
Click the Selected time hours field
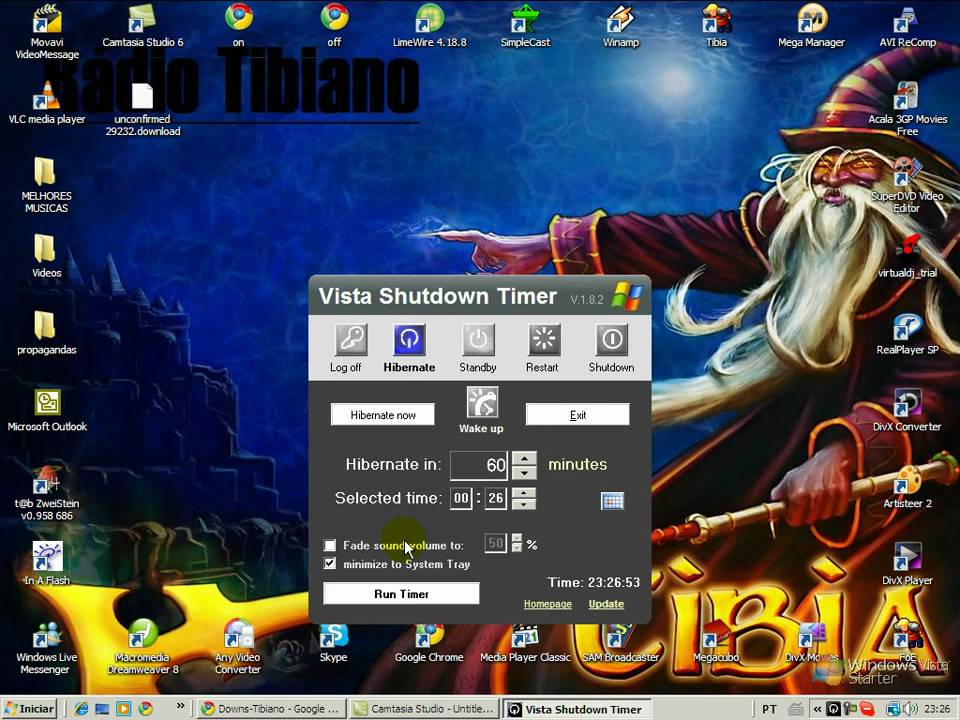[x=461, y=498]
